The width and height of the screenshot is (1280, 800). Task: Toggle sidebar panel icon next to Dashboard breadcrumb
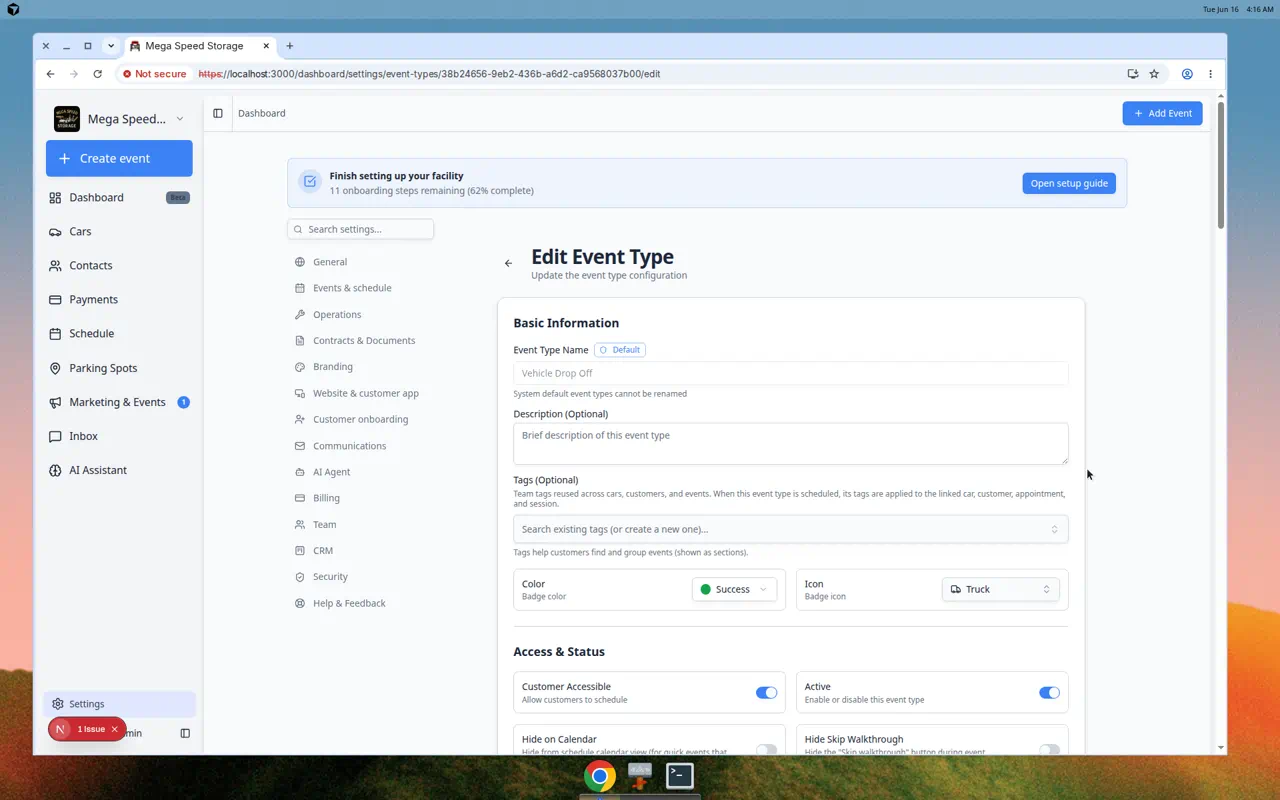coord(218,114)
